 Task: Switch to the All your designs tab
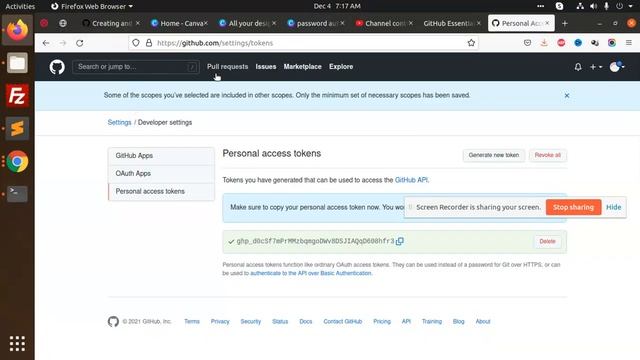point(247,23)
